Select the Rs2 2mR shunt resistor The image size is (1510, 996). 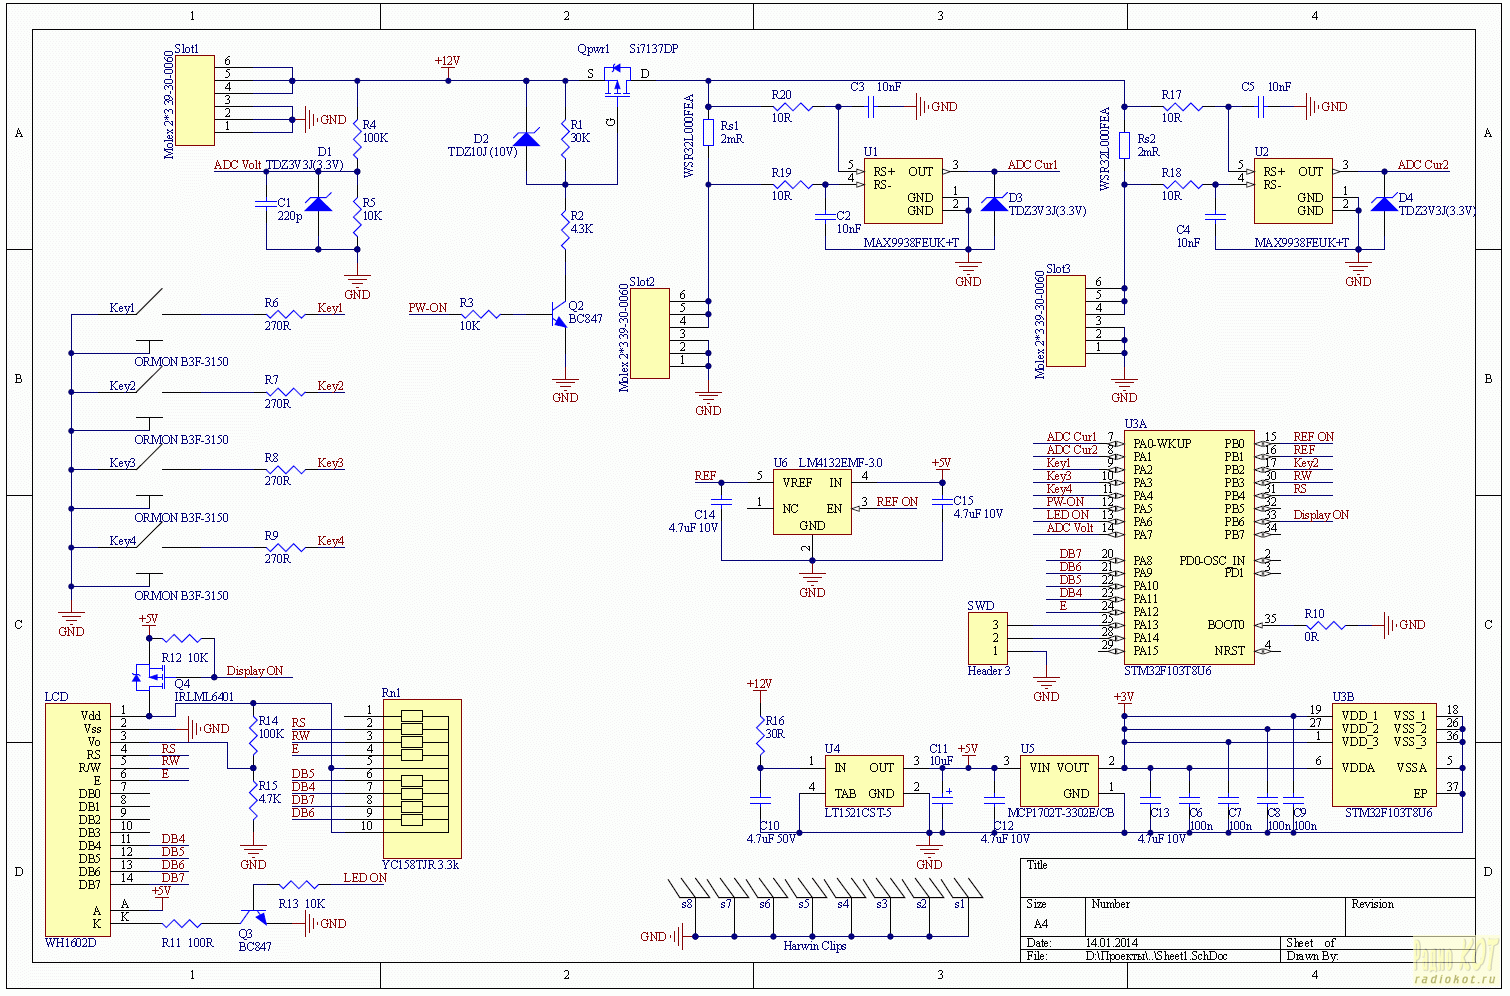(x=1125, y=146)
